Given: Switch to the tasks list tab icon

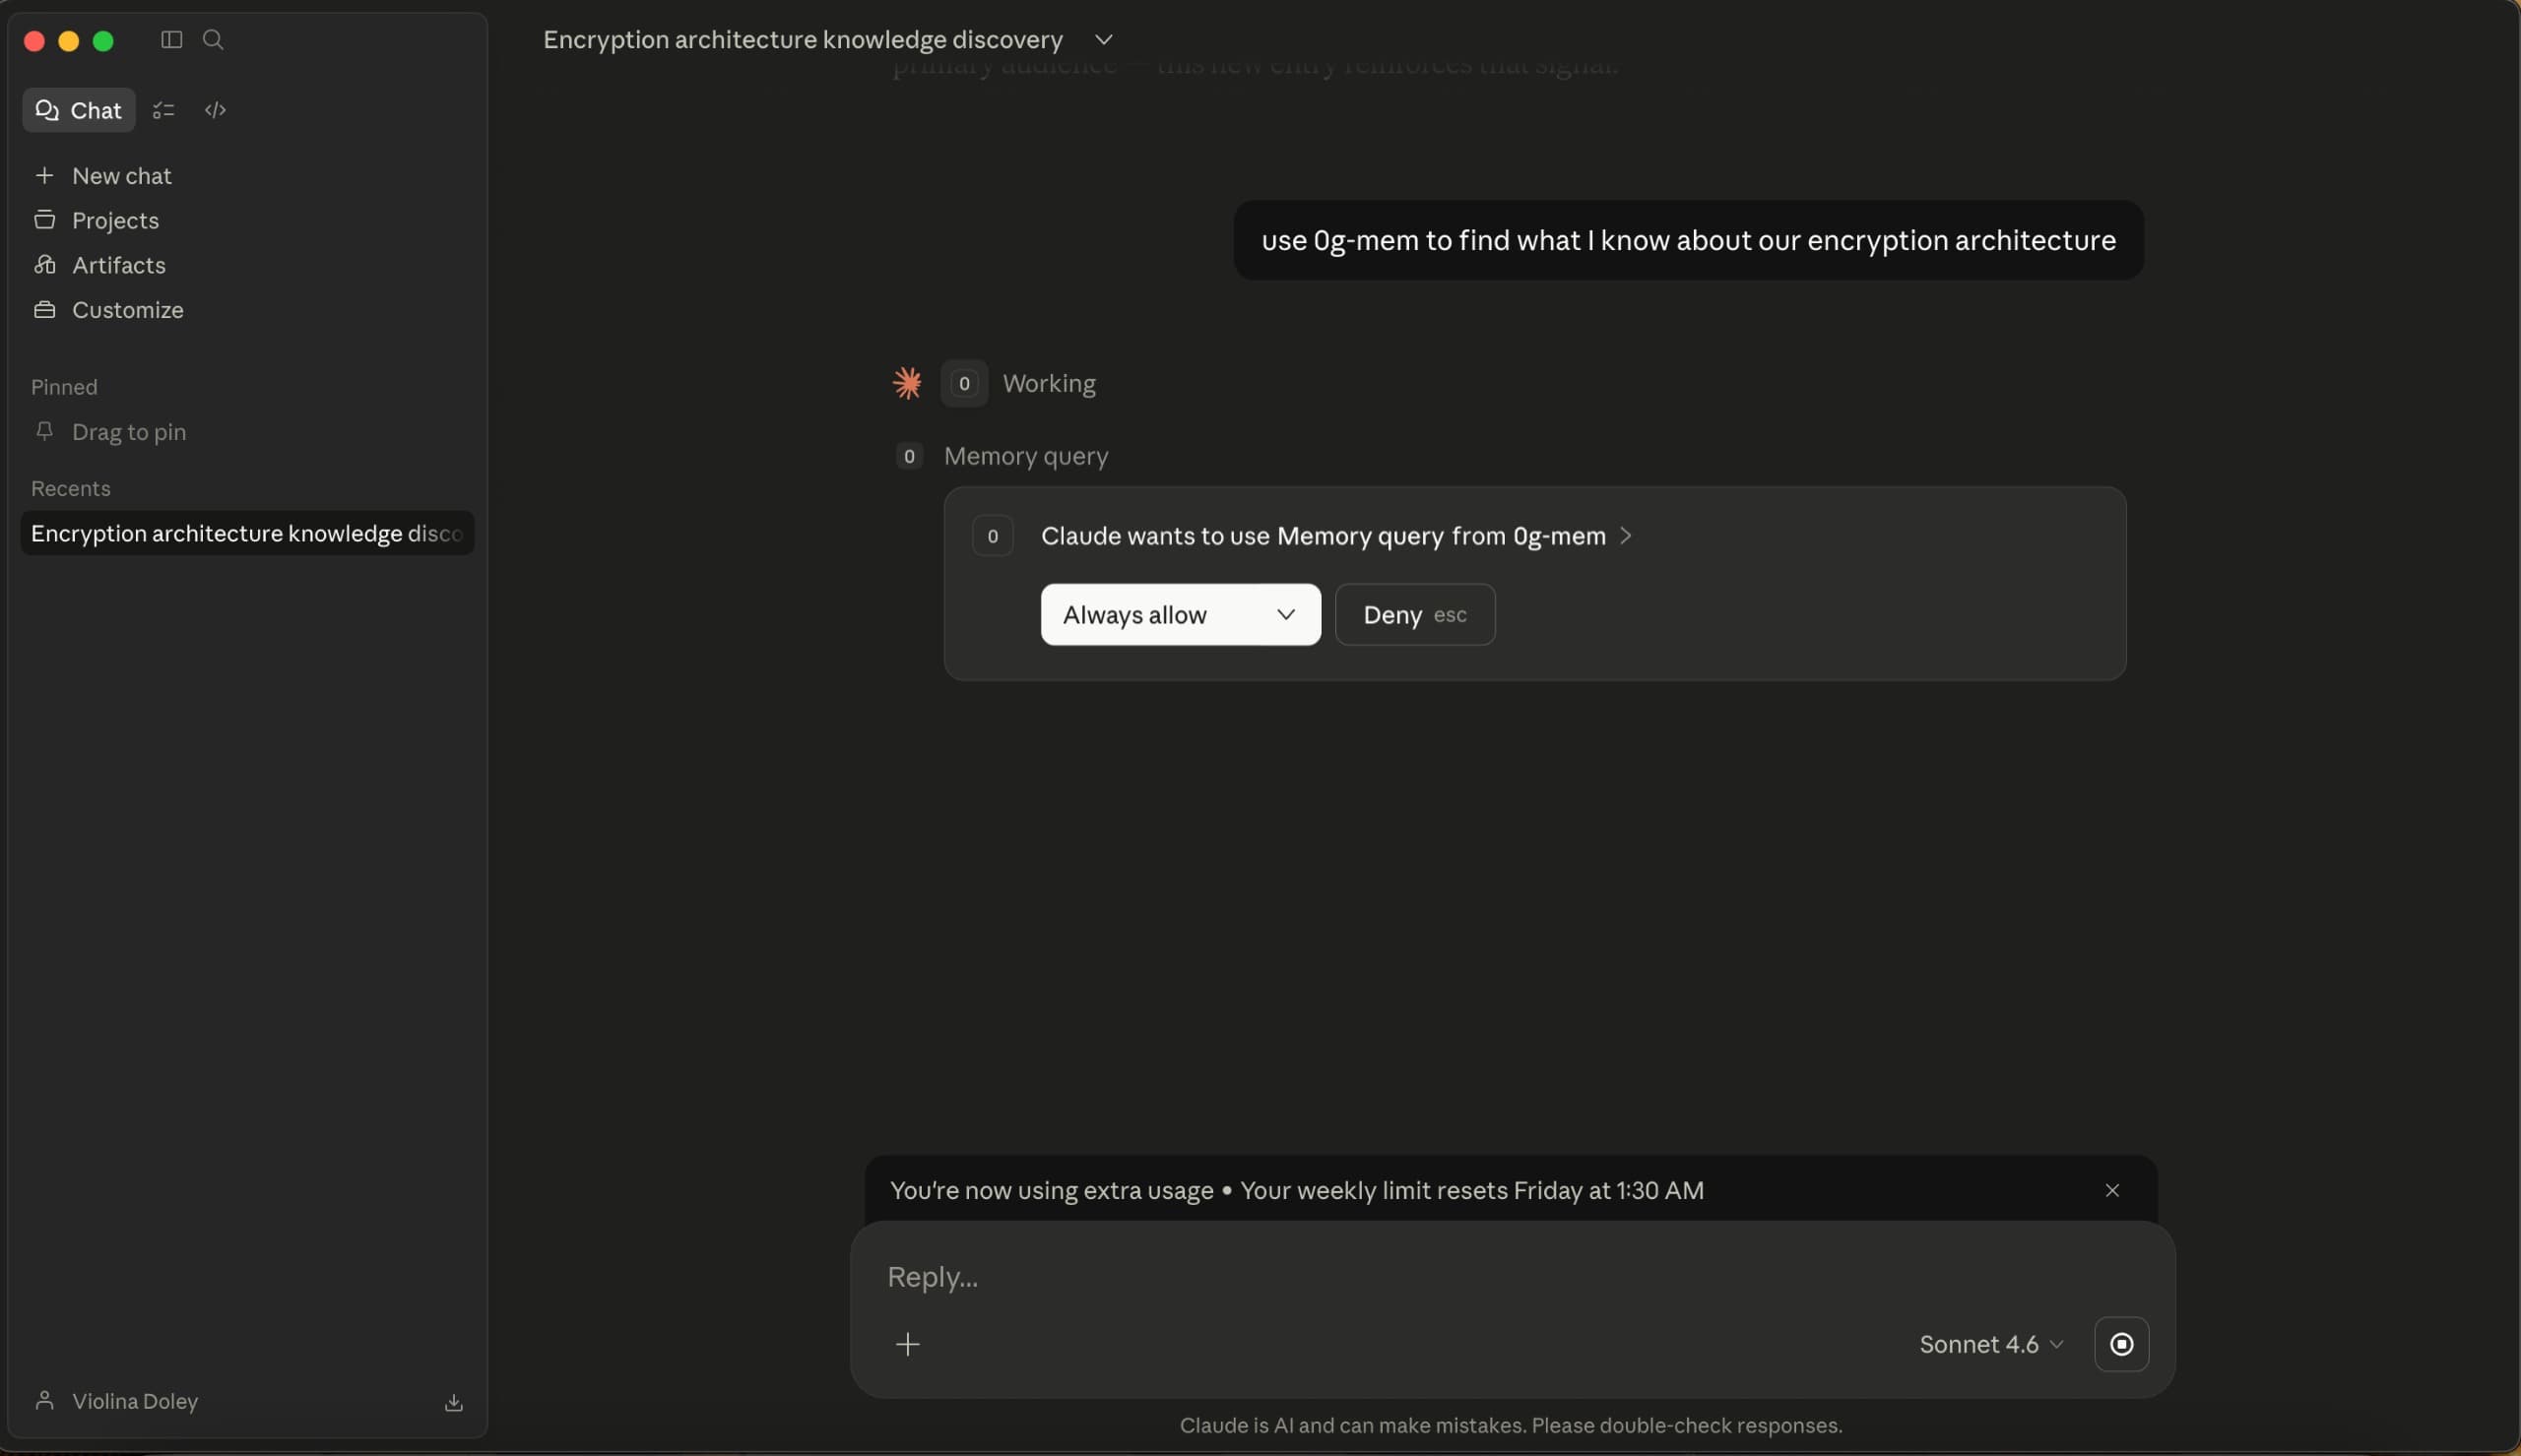Looking at the screenshot, I should click(164, 110).
